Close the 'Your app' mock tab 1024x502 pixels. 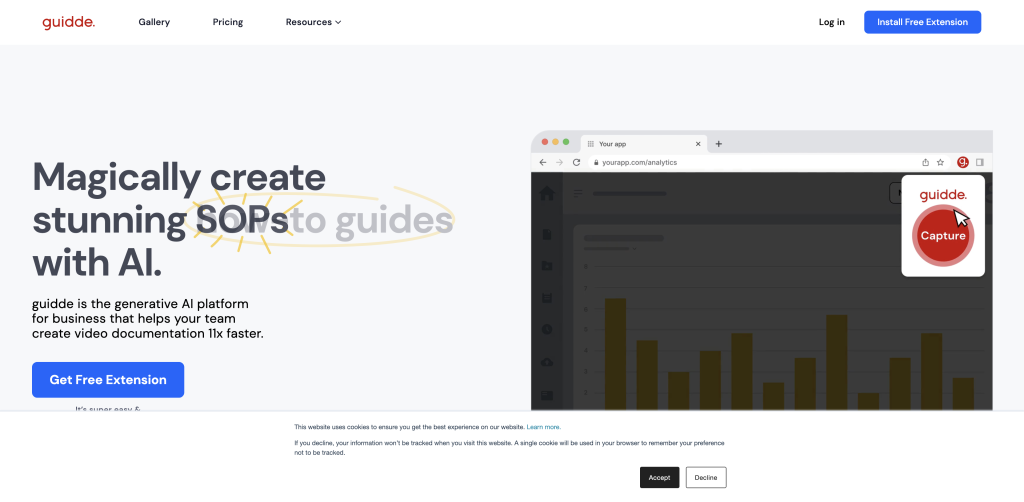click(698, 144)
